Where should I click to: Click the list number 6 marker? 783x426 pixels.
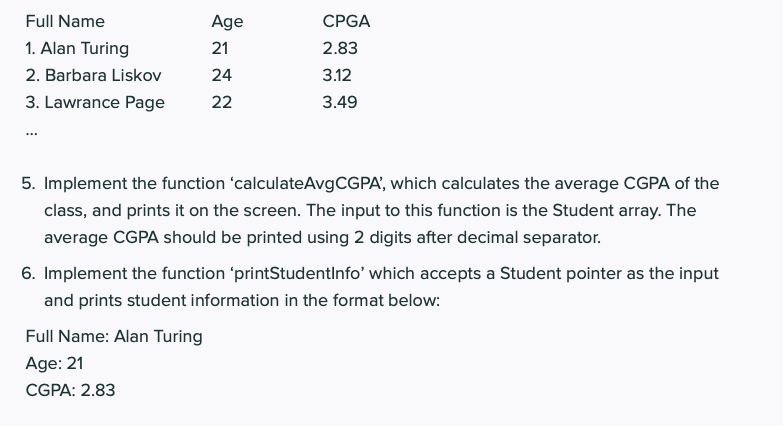[x=28, y=274]
